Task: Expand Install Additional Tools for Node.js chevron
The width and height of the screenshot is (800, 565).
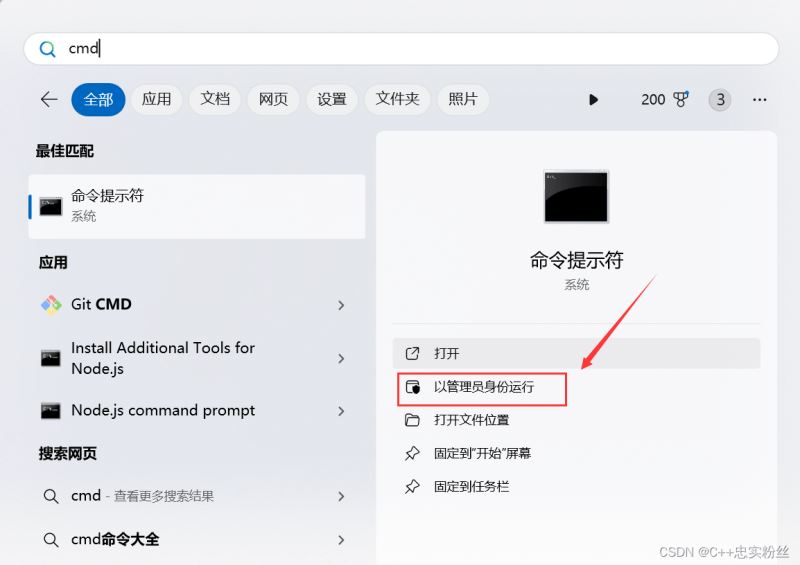Action: pyautogui.click(x=341, y=359)
